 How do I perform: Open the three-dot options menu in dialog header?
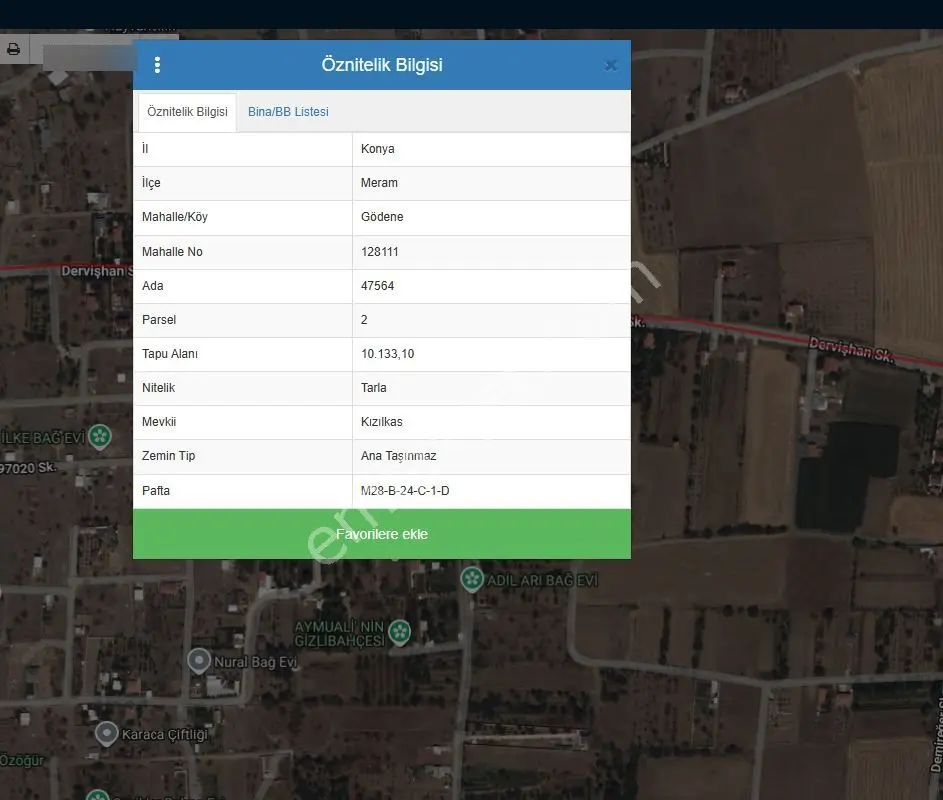(158, 65)
